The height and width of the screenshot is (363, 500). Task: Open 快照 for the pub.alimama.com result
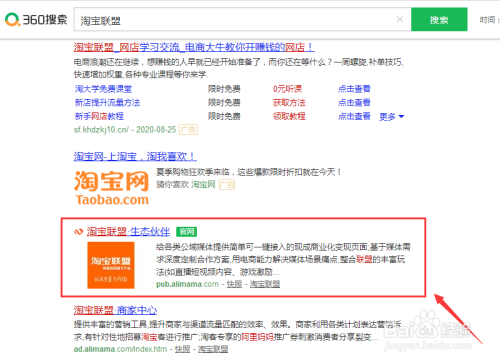(x=234, y=284)
